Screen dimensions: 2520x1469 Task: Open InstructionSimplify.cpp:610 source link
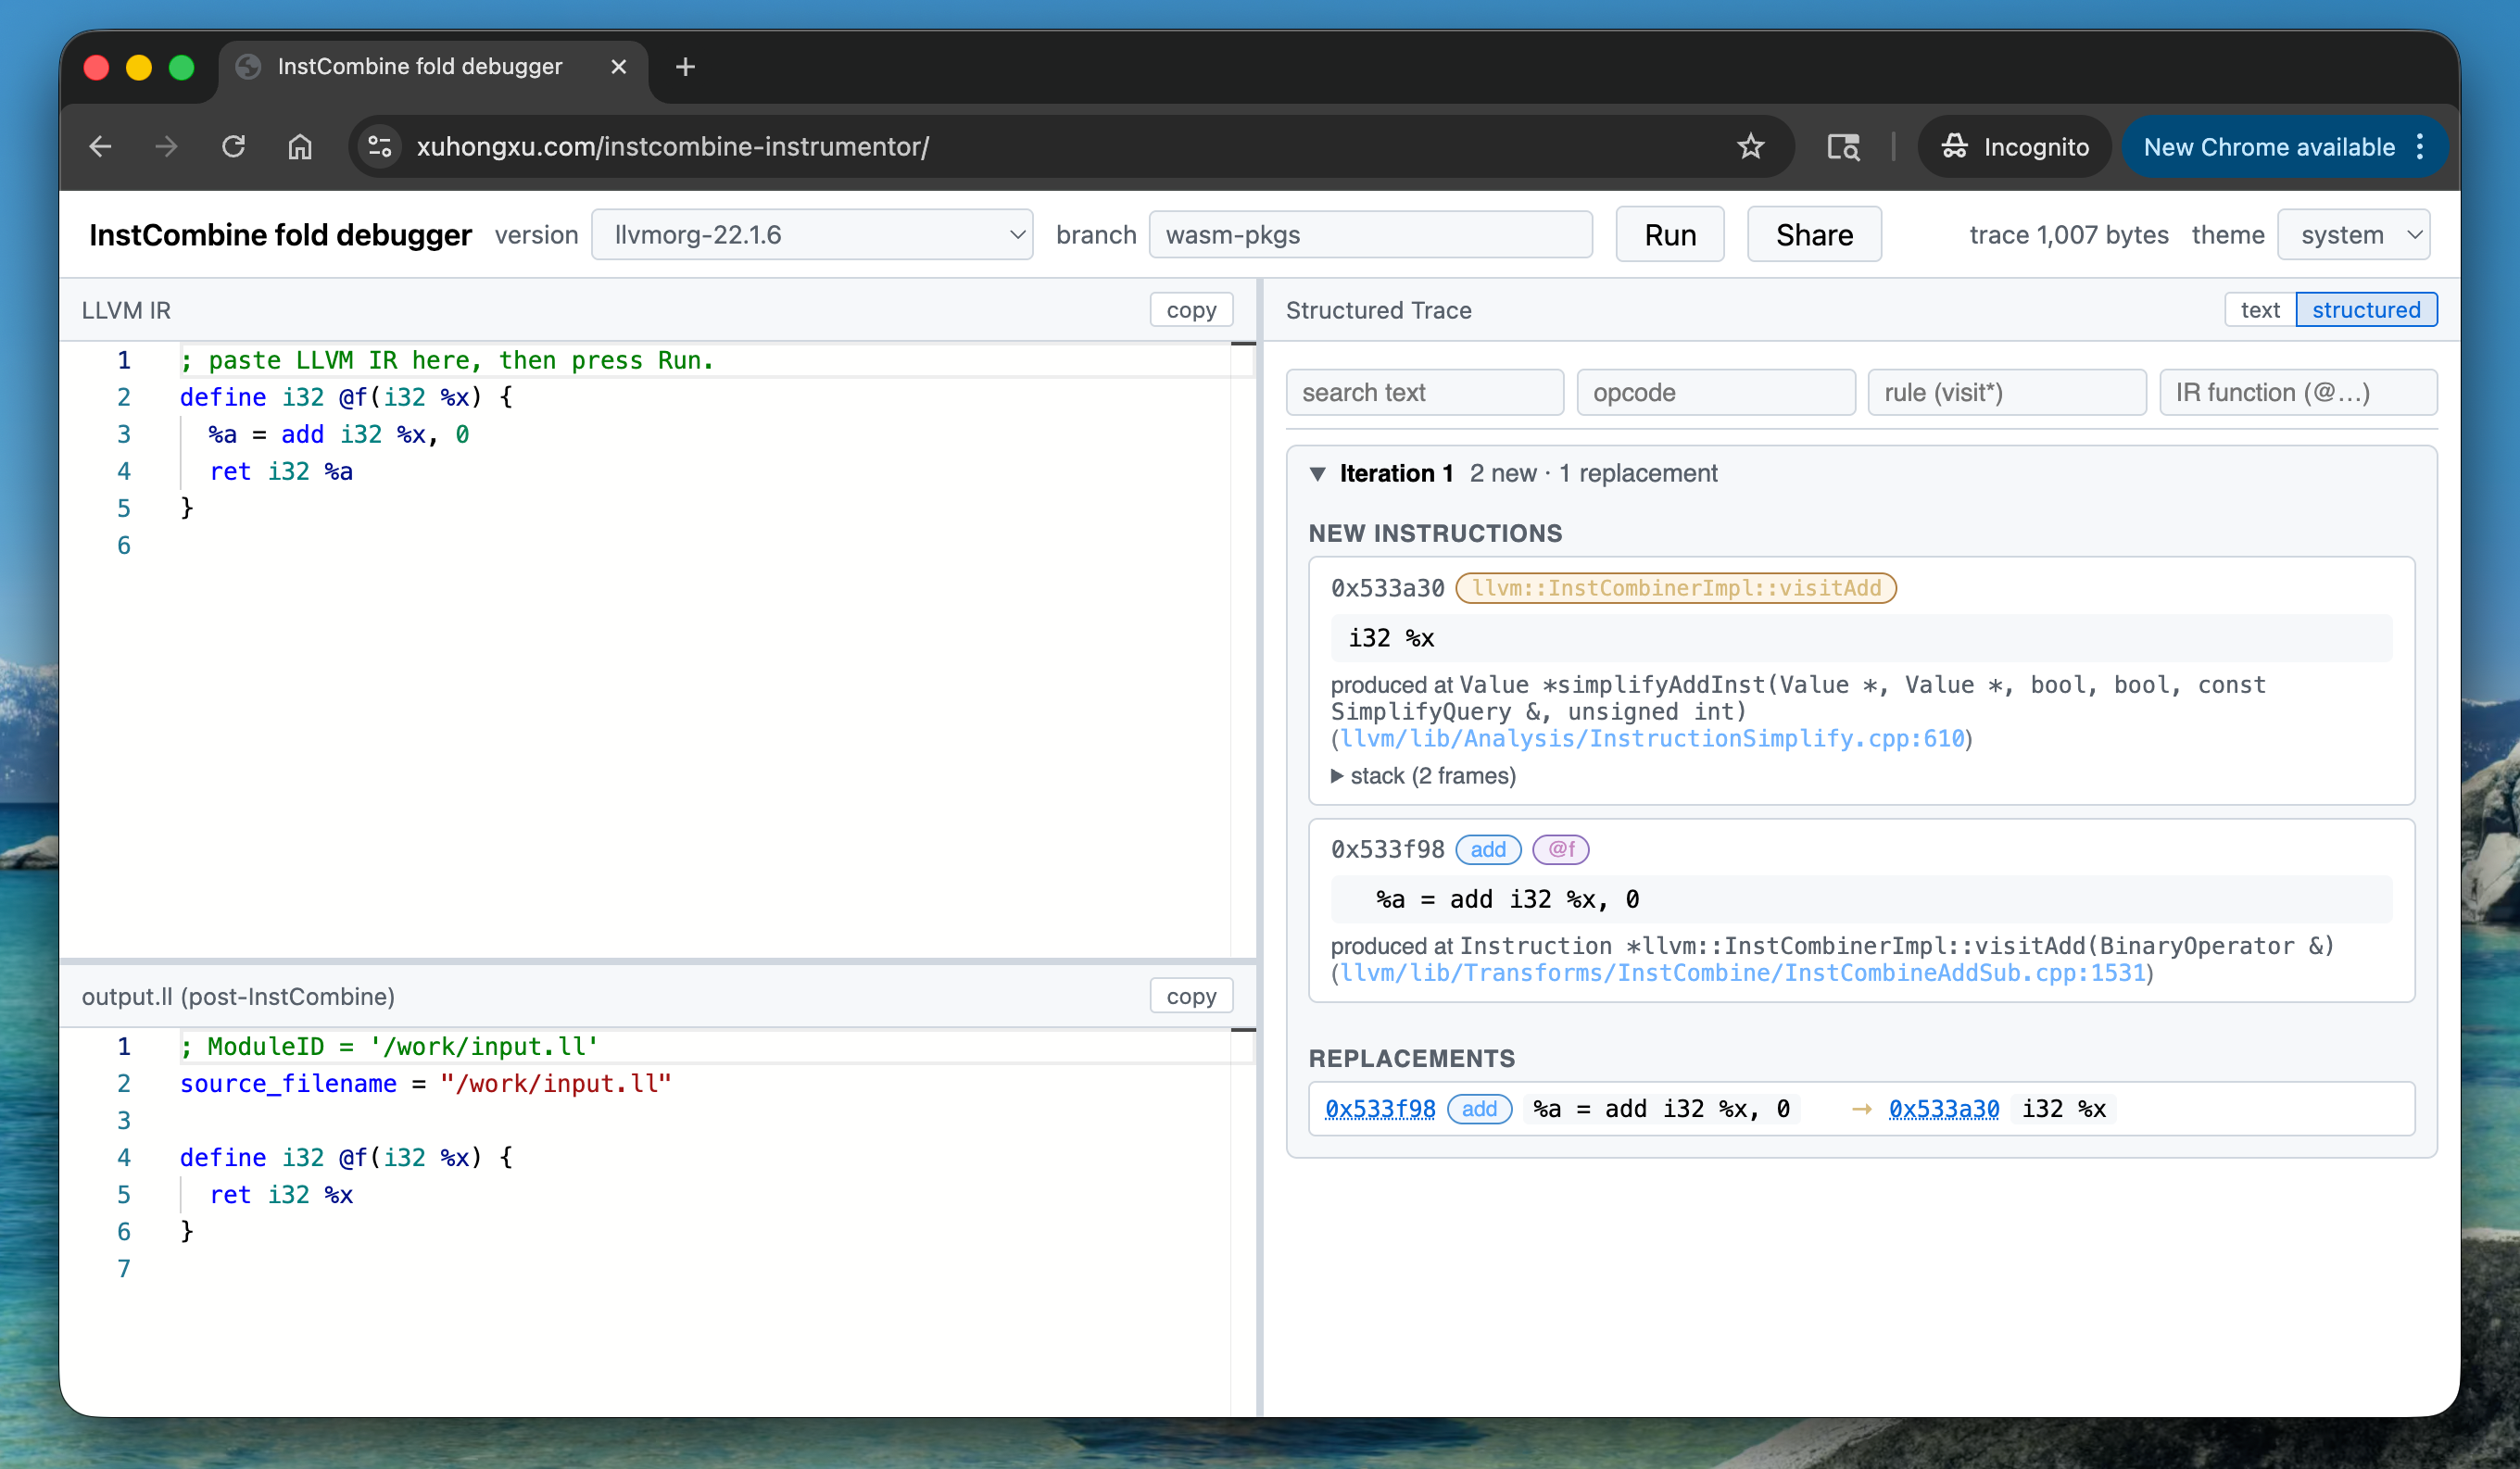[1652, 738]
